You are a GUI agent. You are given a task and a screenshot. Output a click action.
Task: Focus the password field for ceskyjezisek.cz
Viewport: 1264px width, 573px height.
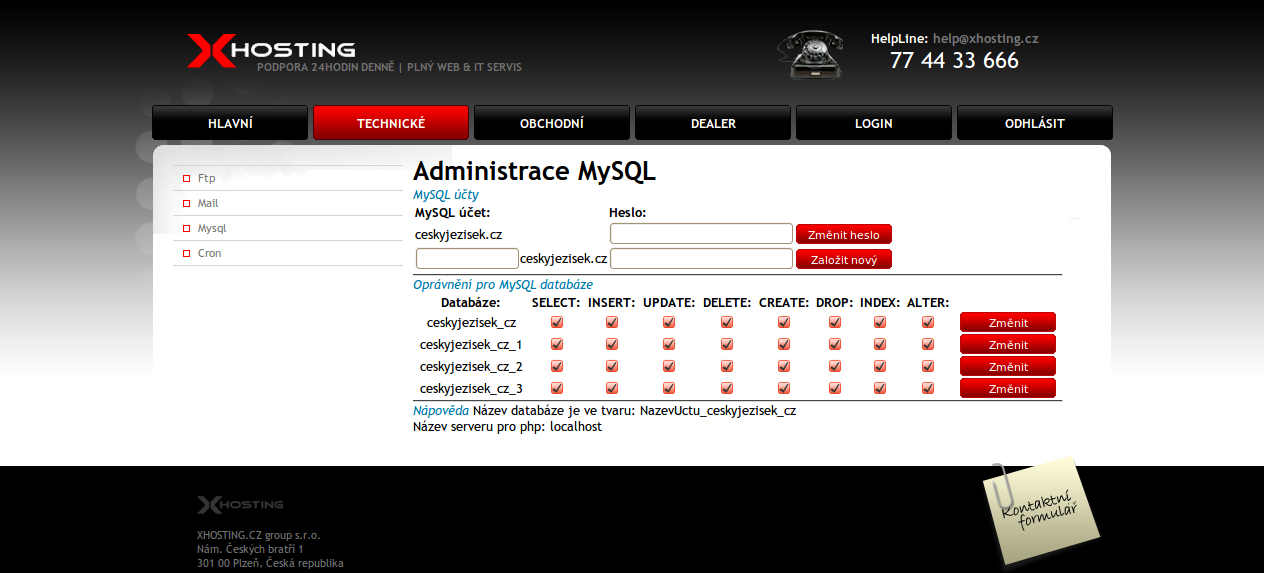coord(701,233)
